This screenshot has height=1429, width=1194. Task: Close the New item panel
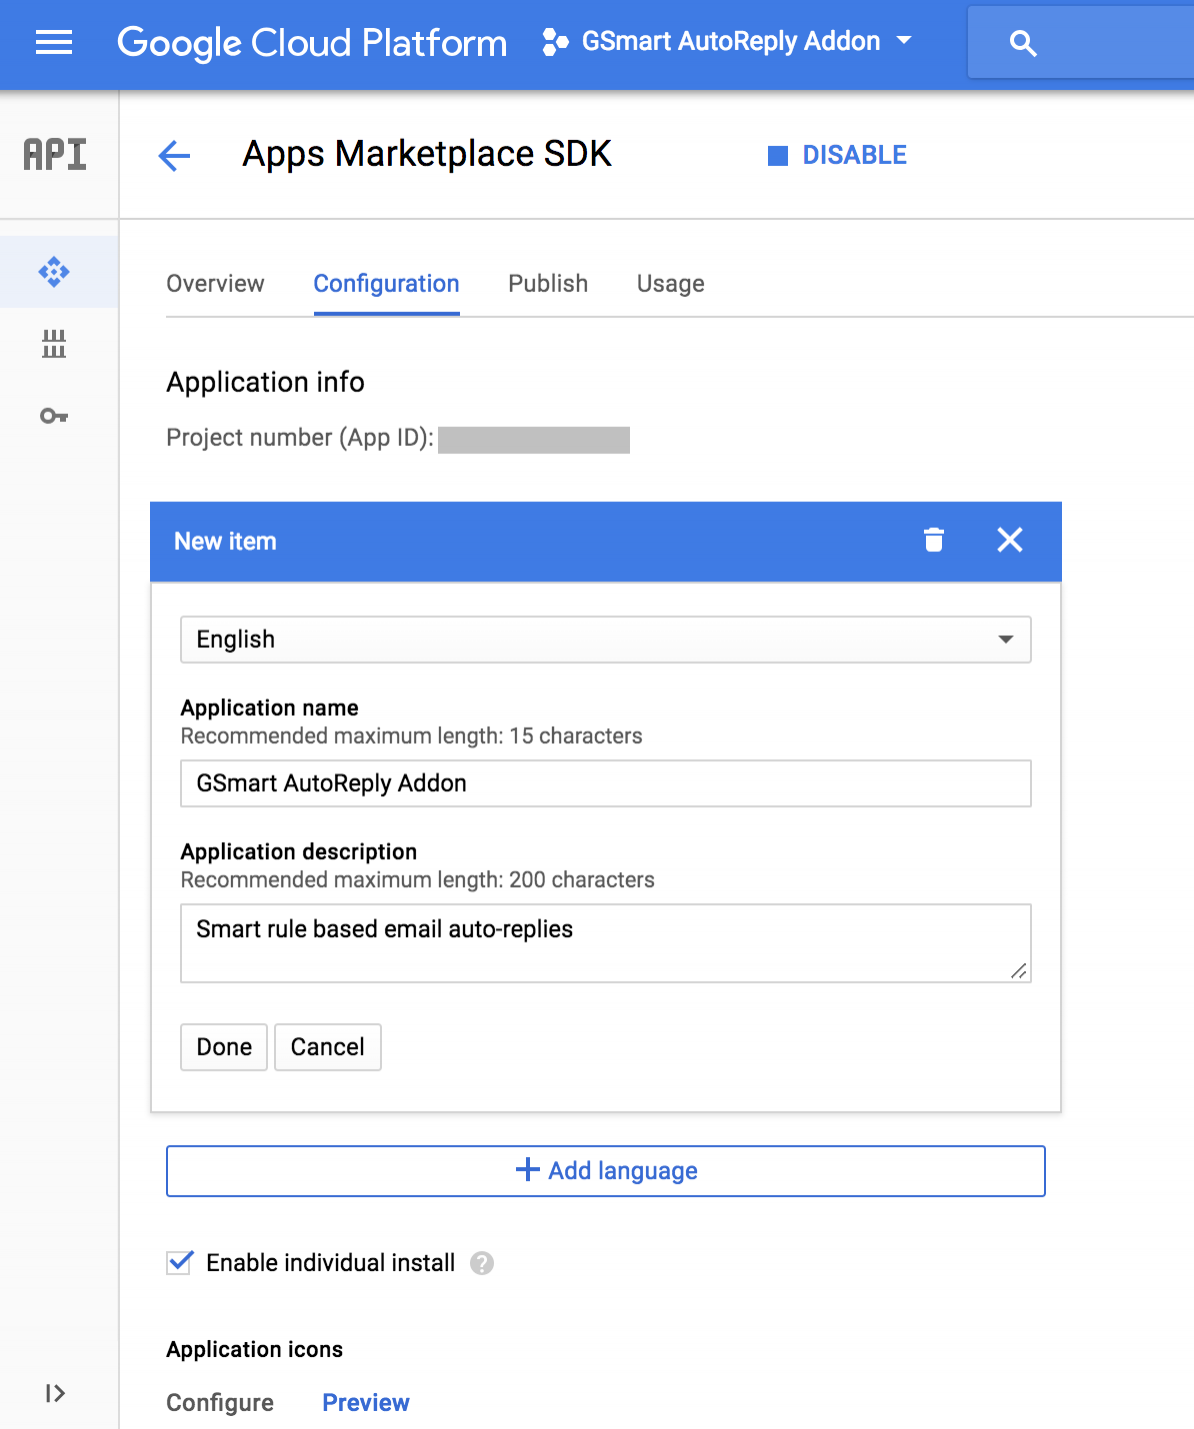(1010, 540)
